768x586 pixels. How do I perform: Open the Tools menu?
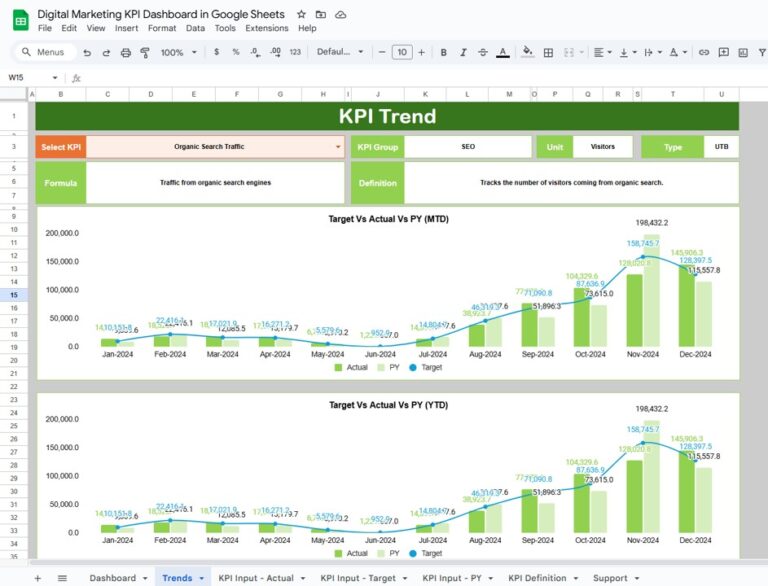coord(225,28)
